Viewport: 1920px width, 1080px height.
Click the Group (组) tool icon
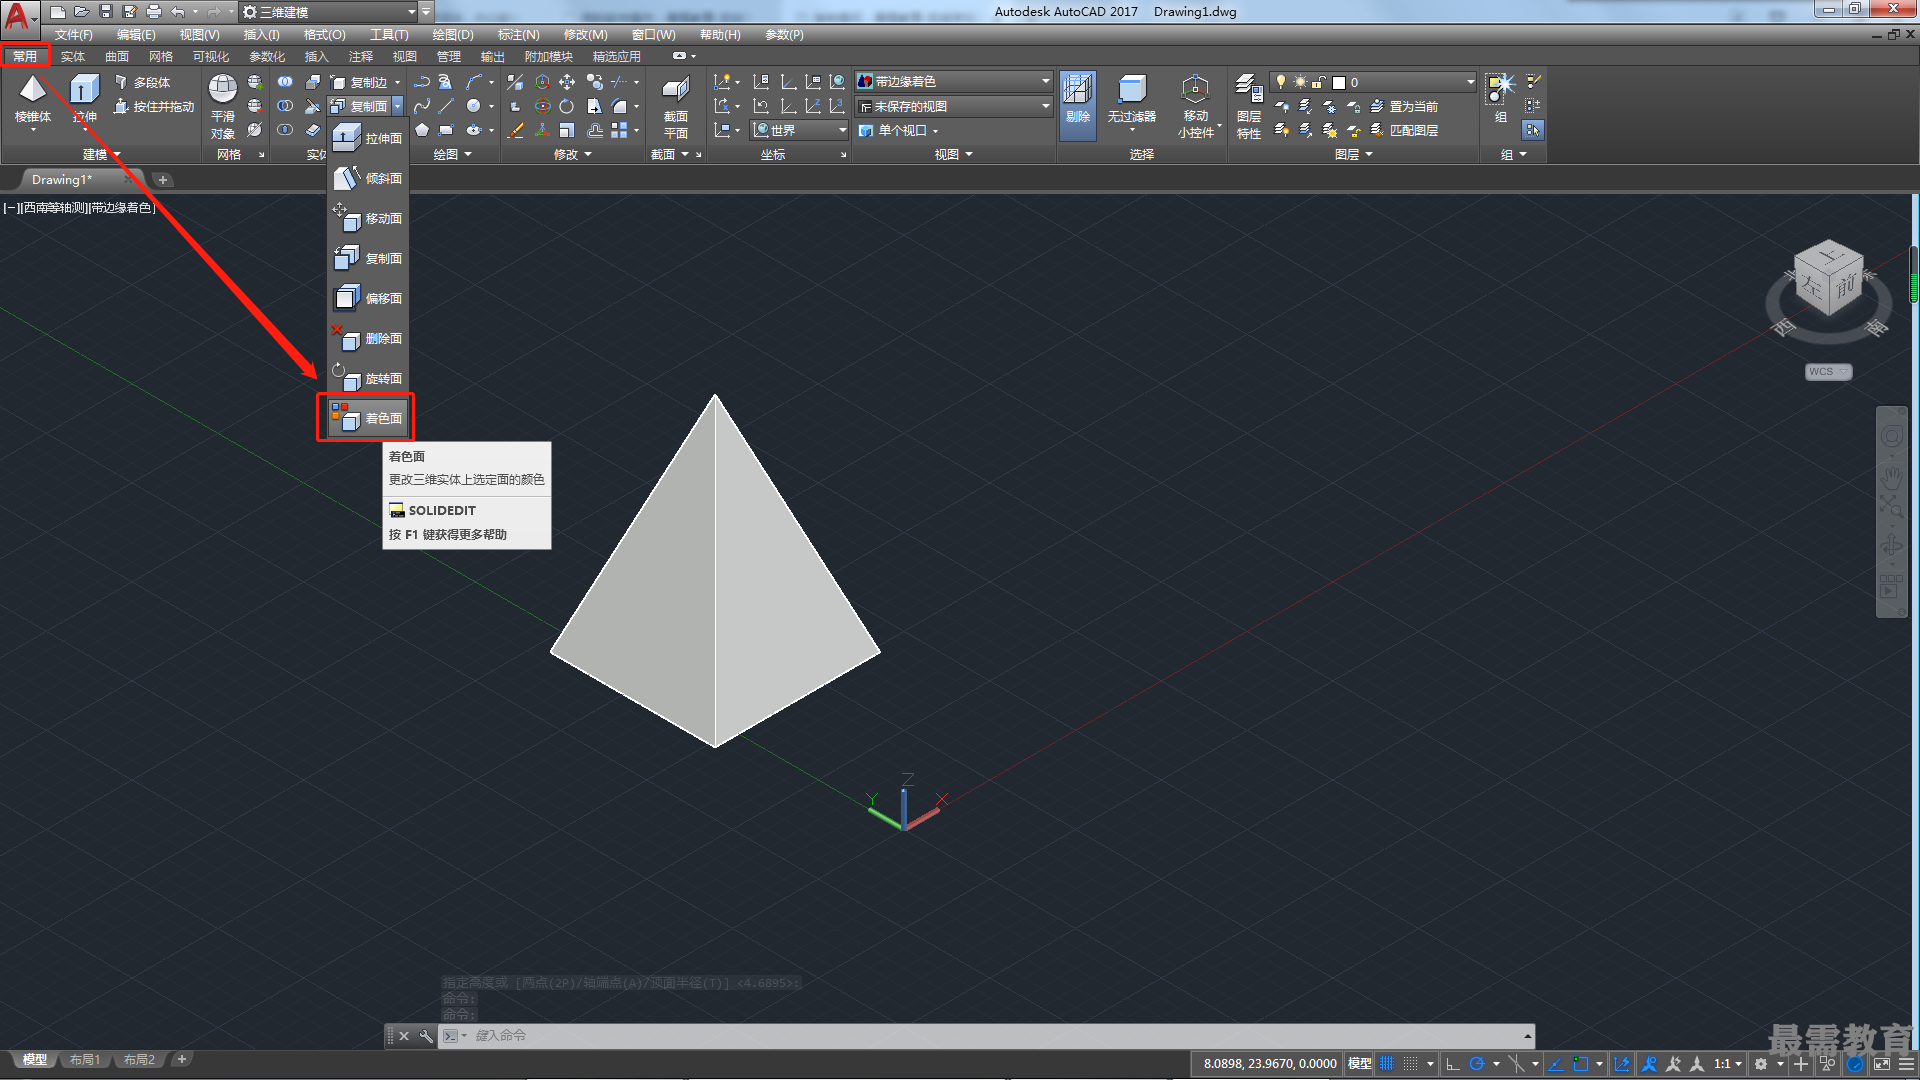tap(1500, 98)
